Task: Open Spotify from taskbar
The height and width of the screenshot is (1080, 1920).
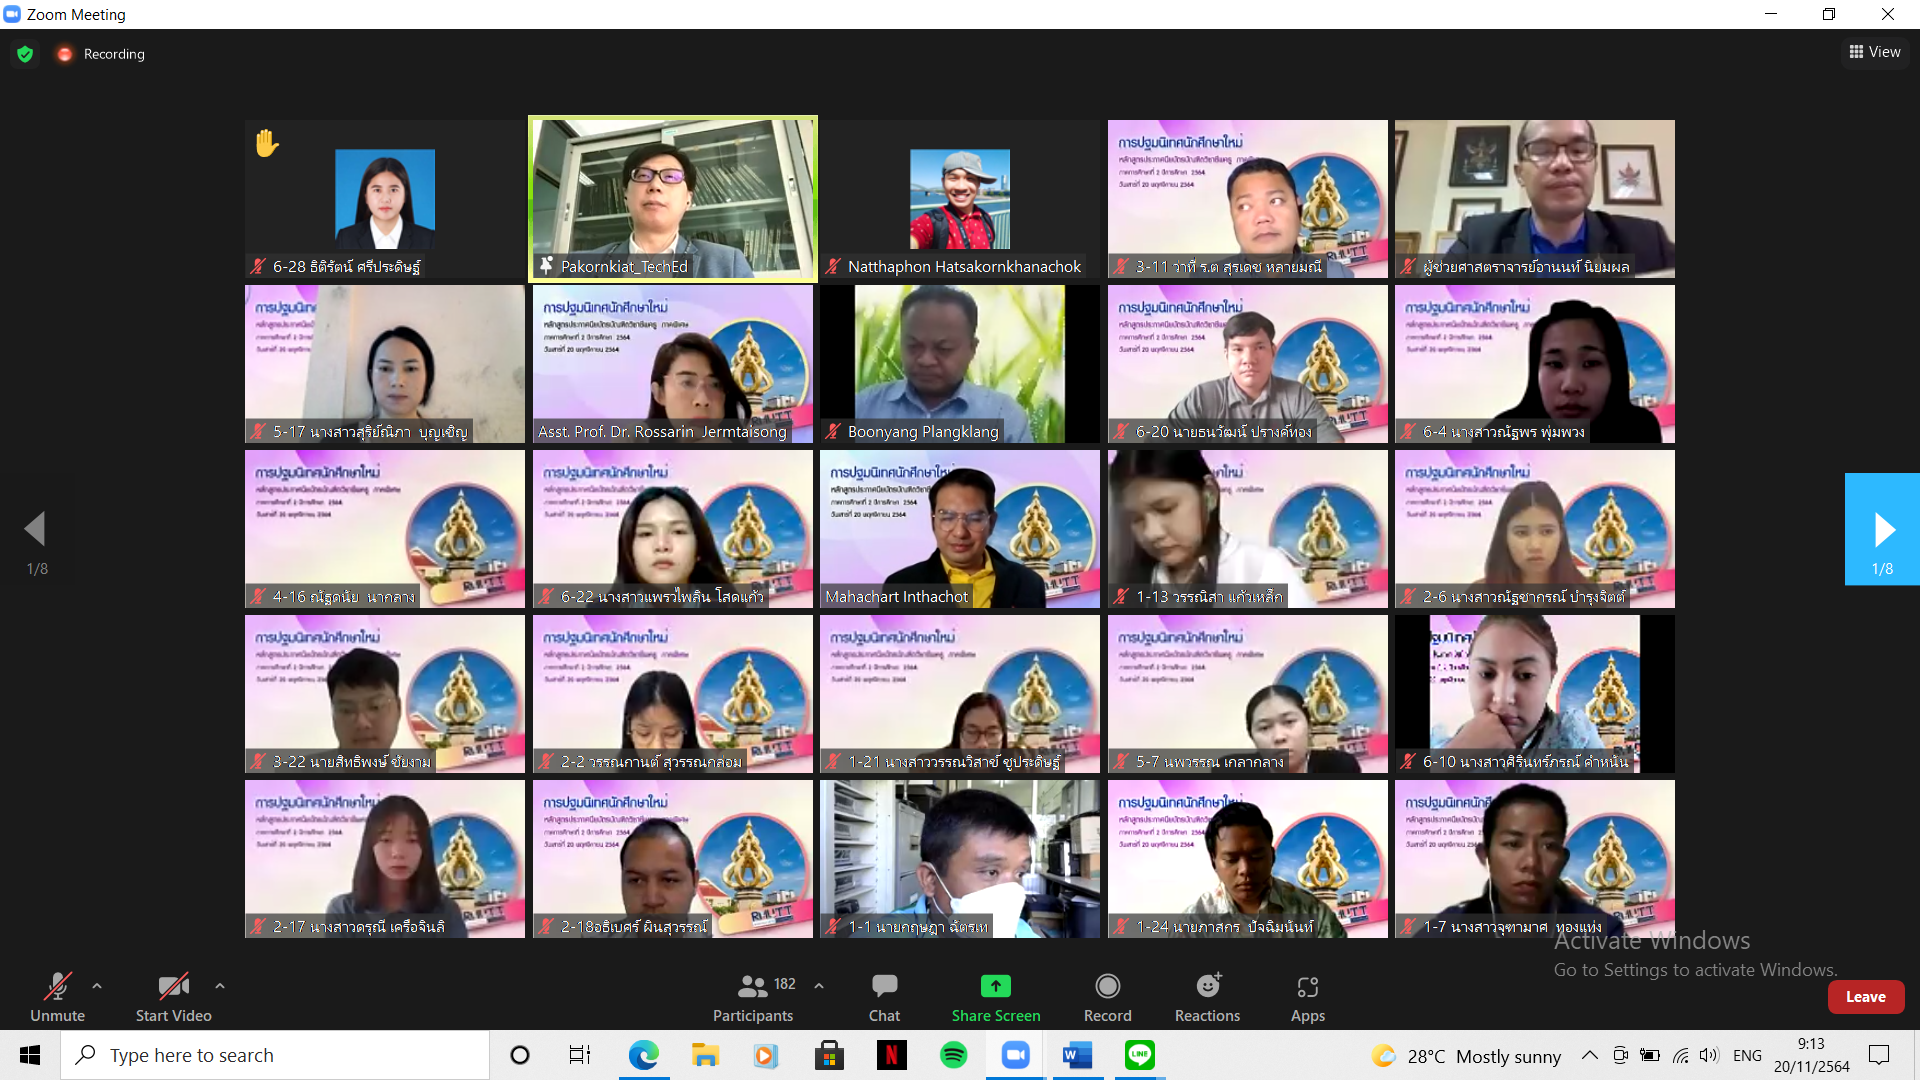Action: click(x=953, y=1055)
